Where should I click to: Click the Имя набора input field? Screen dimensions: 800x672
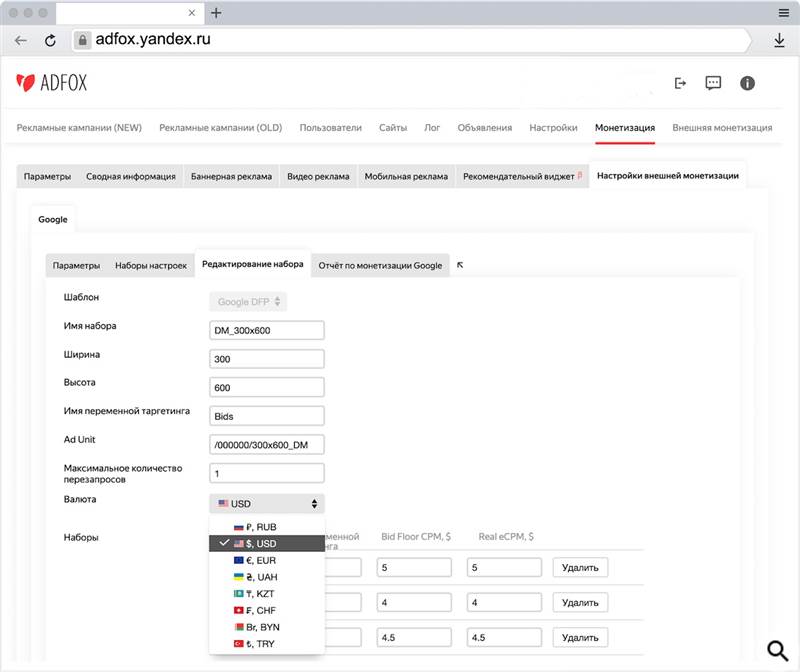coord(267,330)
